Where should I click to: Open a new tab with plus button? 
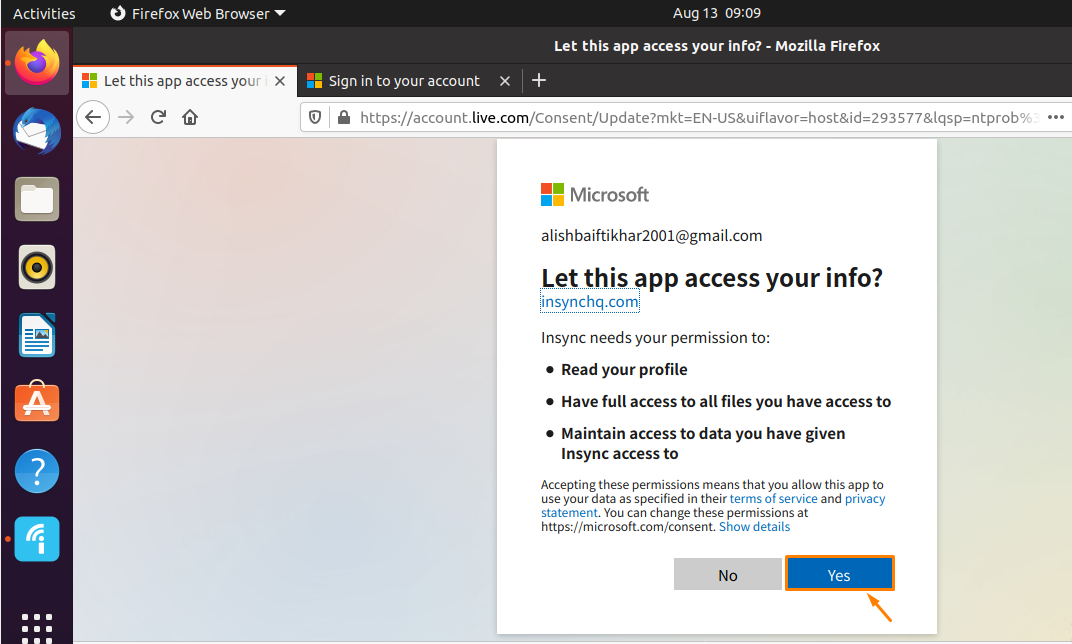click(x=539, y=81)
